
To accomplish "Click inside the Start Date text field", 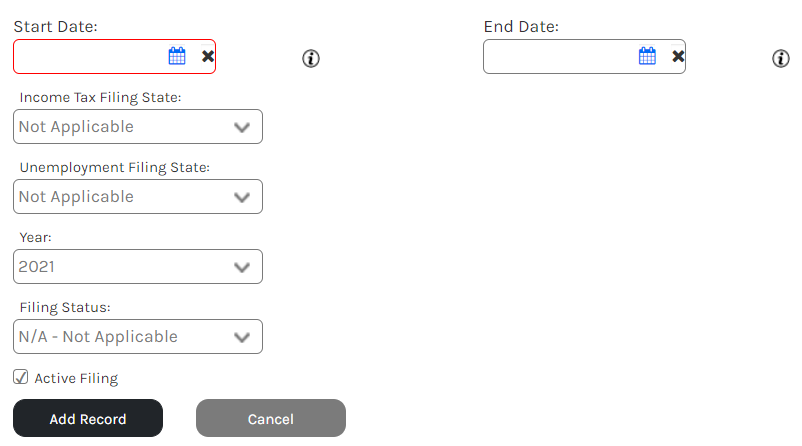I will [x=90, y=56].
